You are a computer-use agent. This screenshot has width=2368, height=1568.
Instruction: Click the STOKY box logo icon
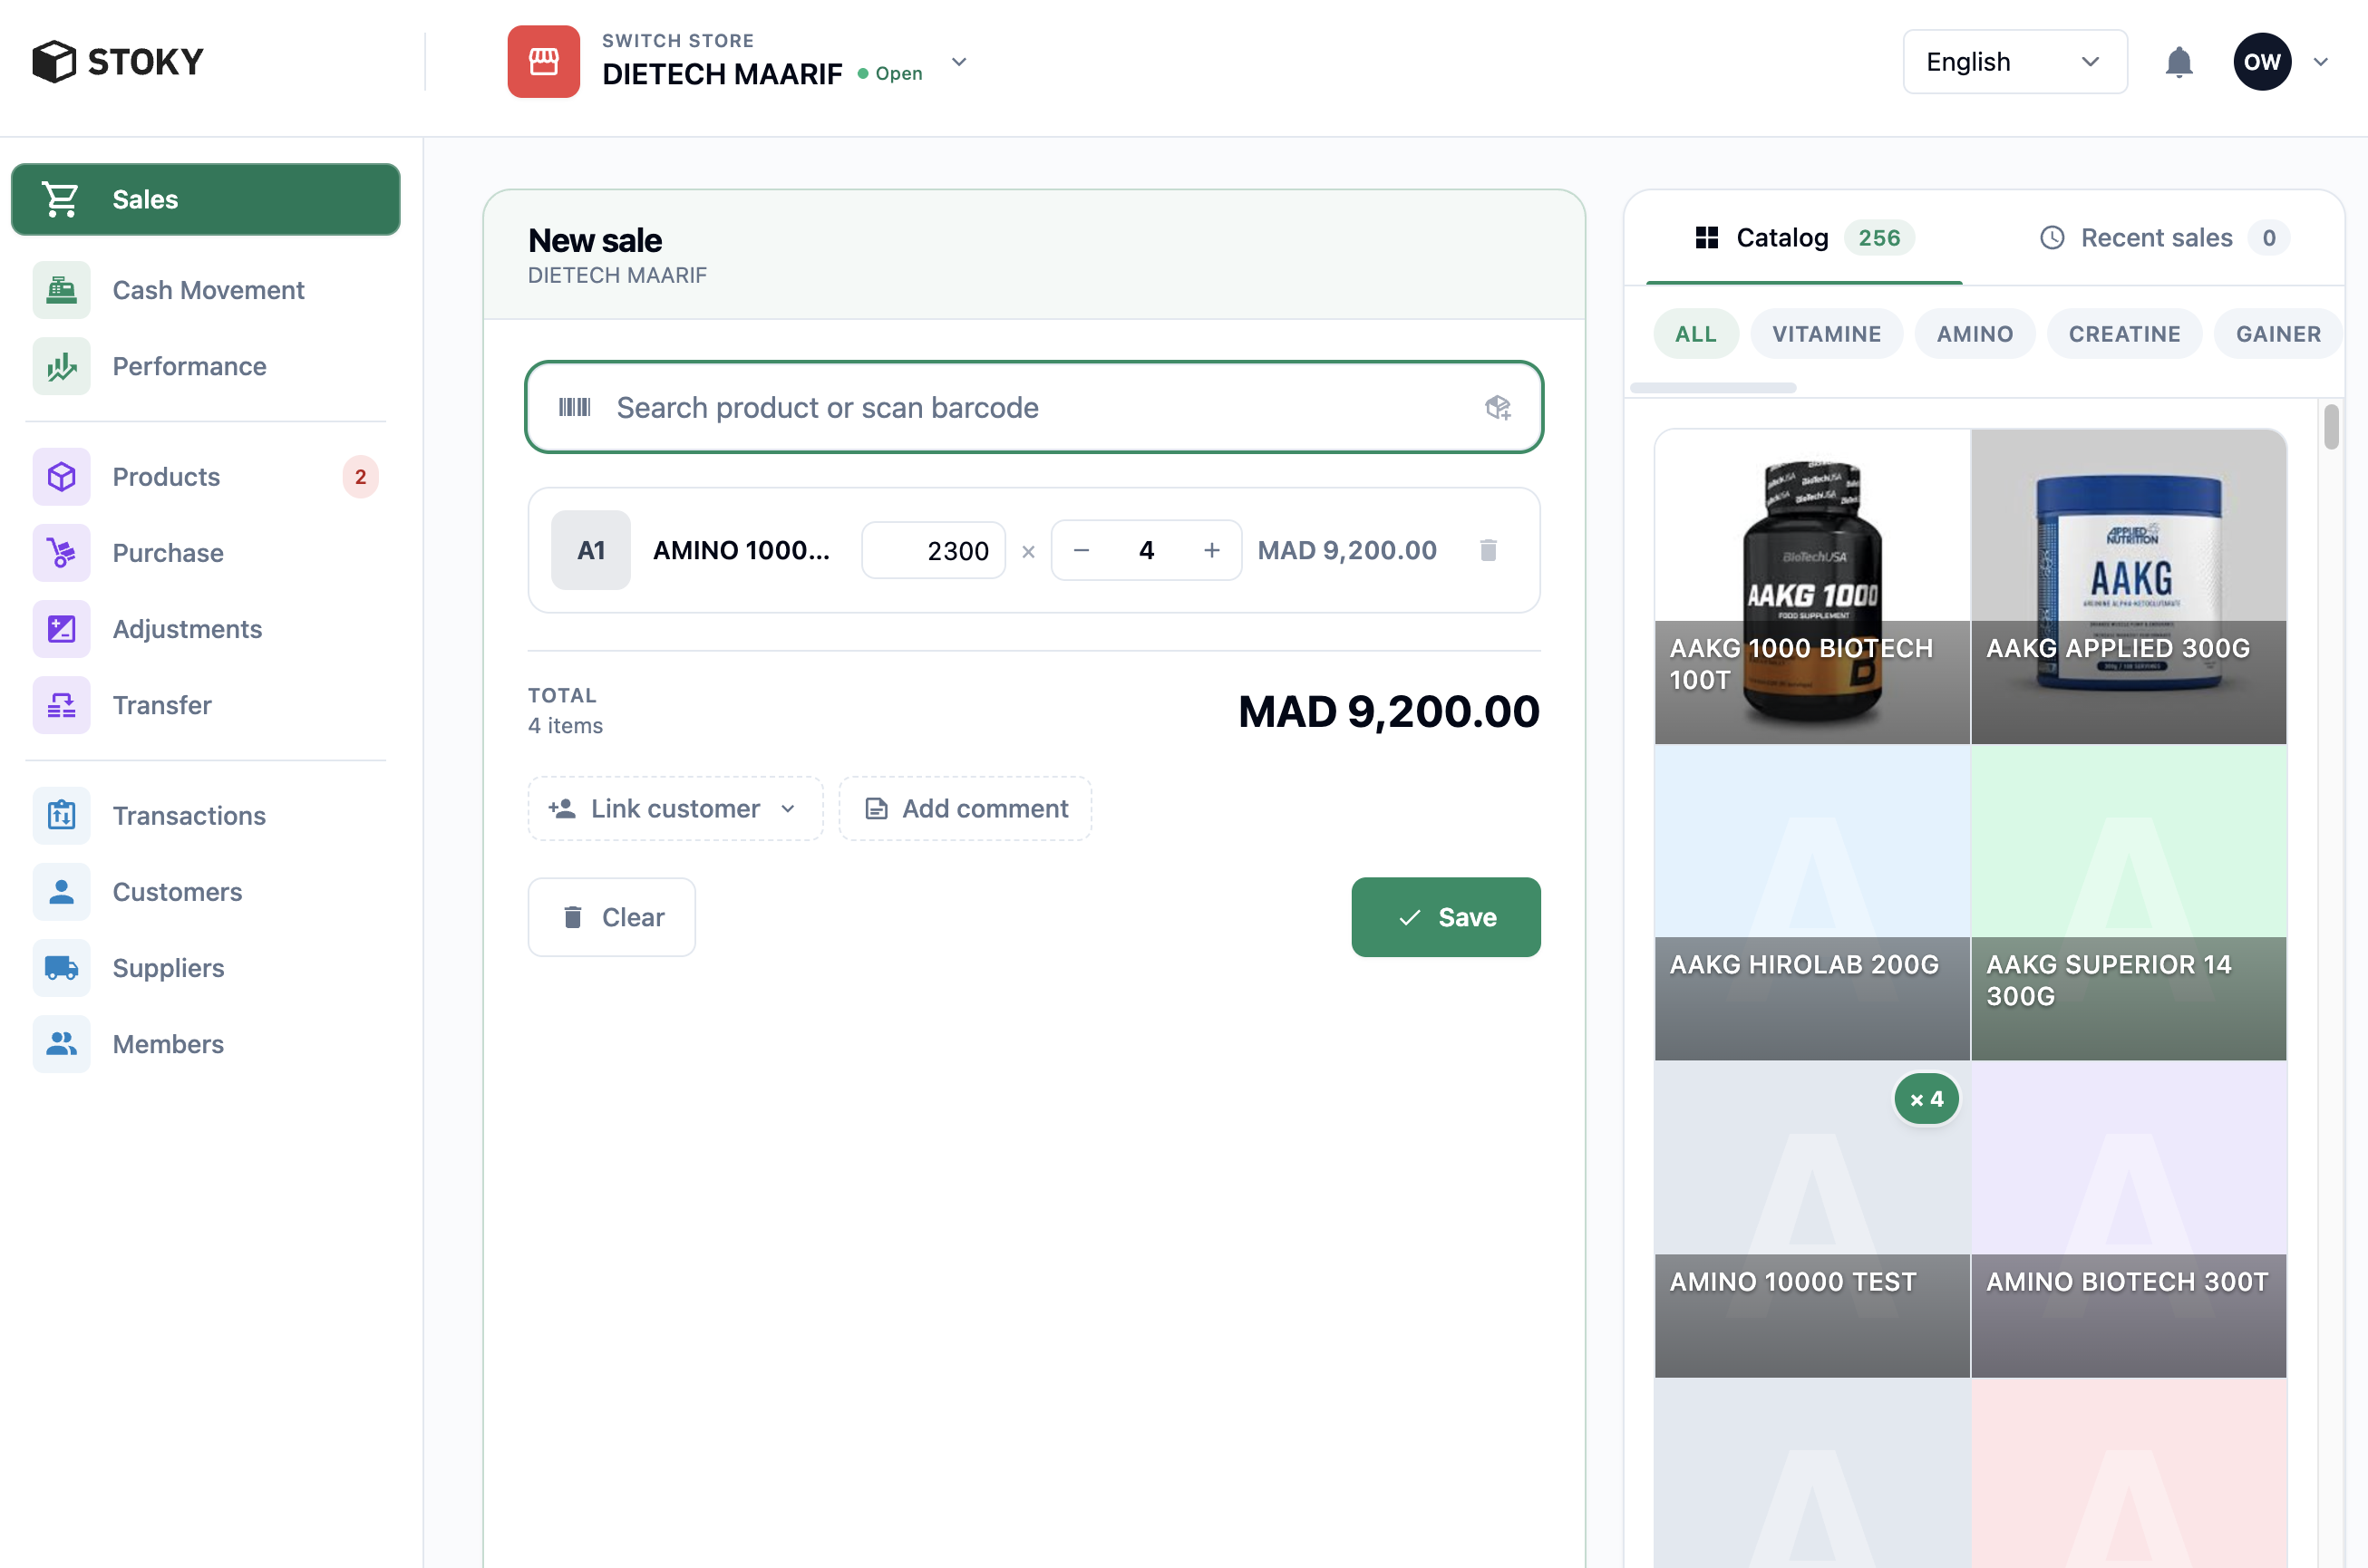(x=54, y=62)
